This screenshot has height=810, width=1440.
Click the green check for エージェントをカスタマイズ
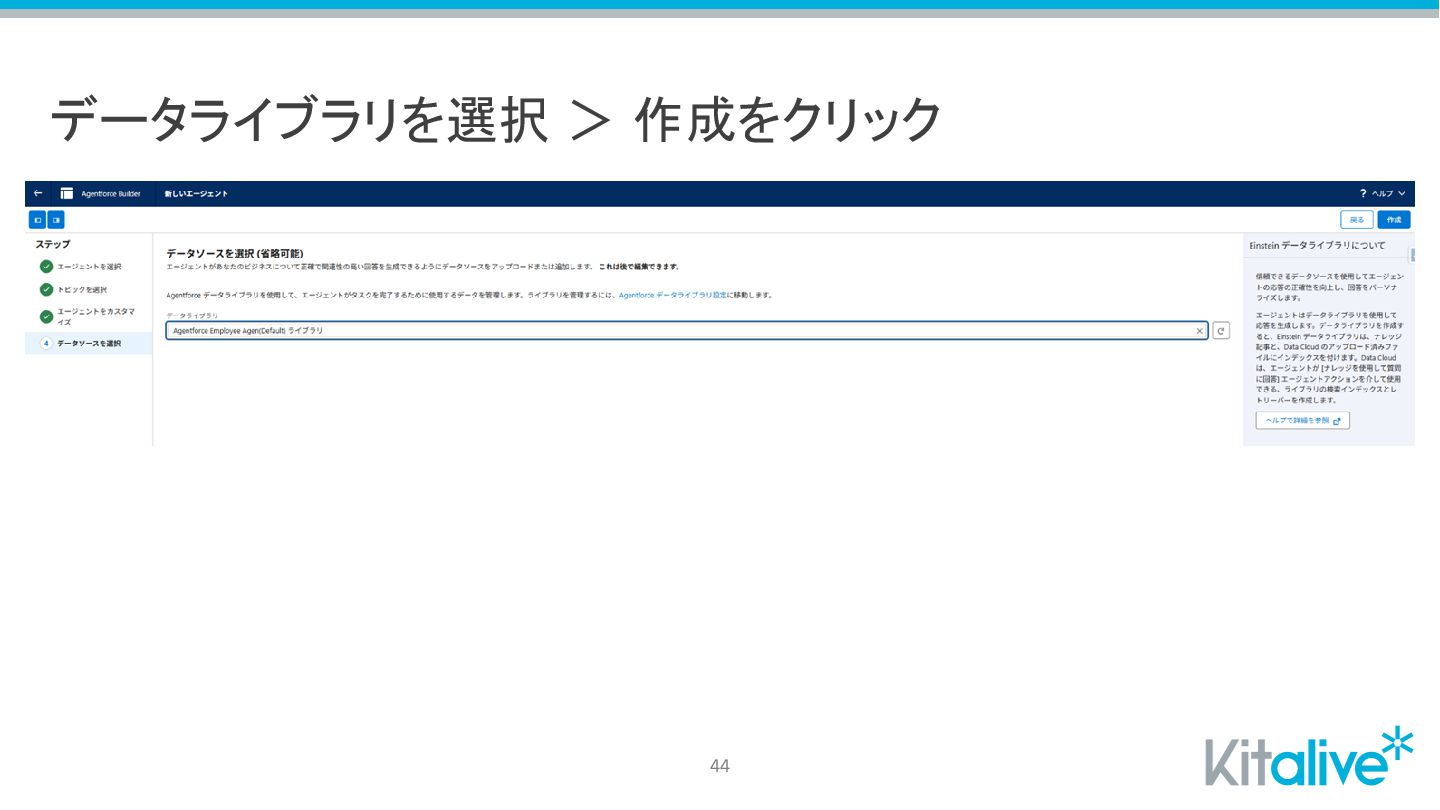click(46, 317)
